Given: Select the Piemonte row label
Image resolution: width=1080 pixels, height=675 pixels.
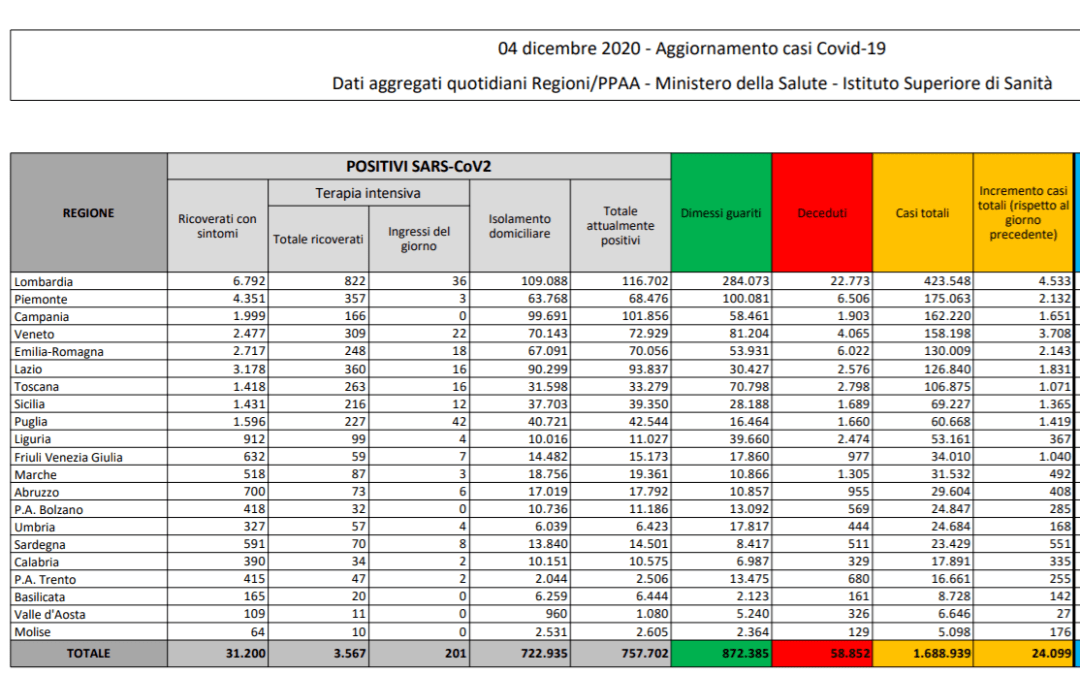Looking at the screenshot, I should click(x=41, y=300).
